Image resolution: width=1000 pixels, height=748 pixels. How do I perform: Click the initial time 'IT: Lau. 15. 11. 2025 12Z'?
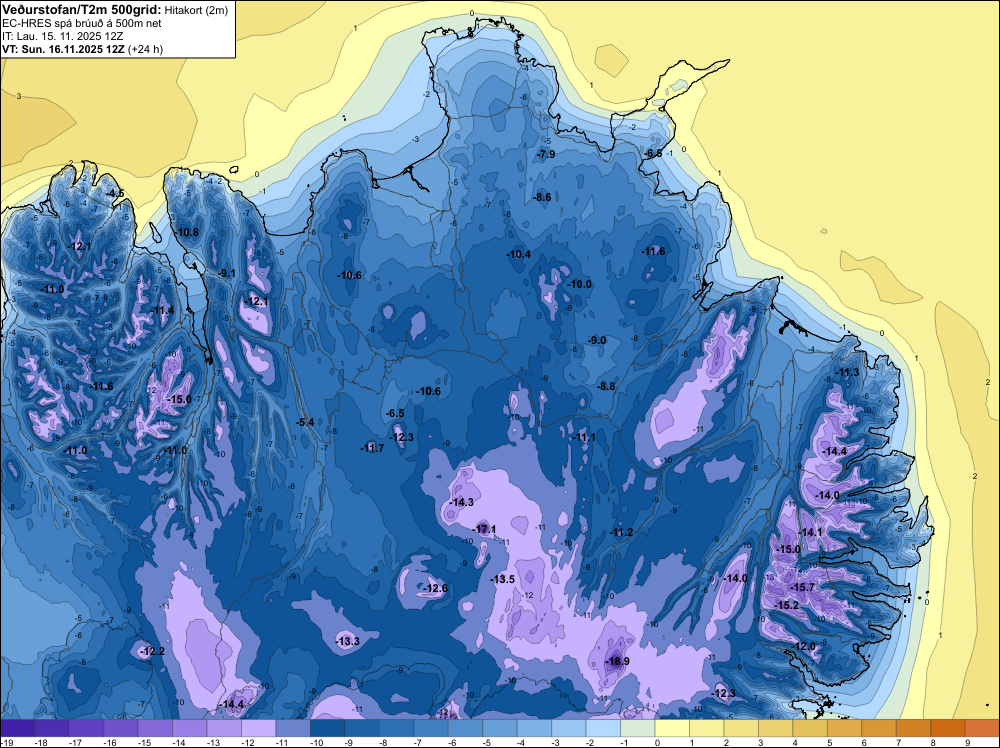coord(62,36)
